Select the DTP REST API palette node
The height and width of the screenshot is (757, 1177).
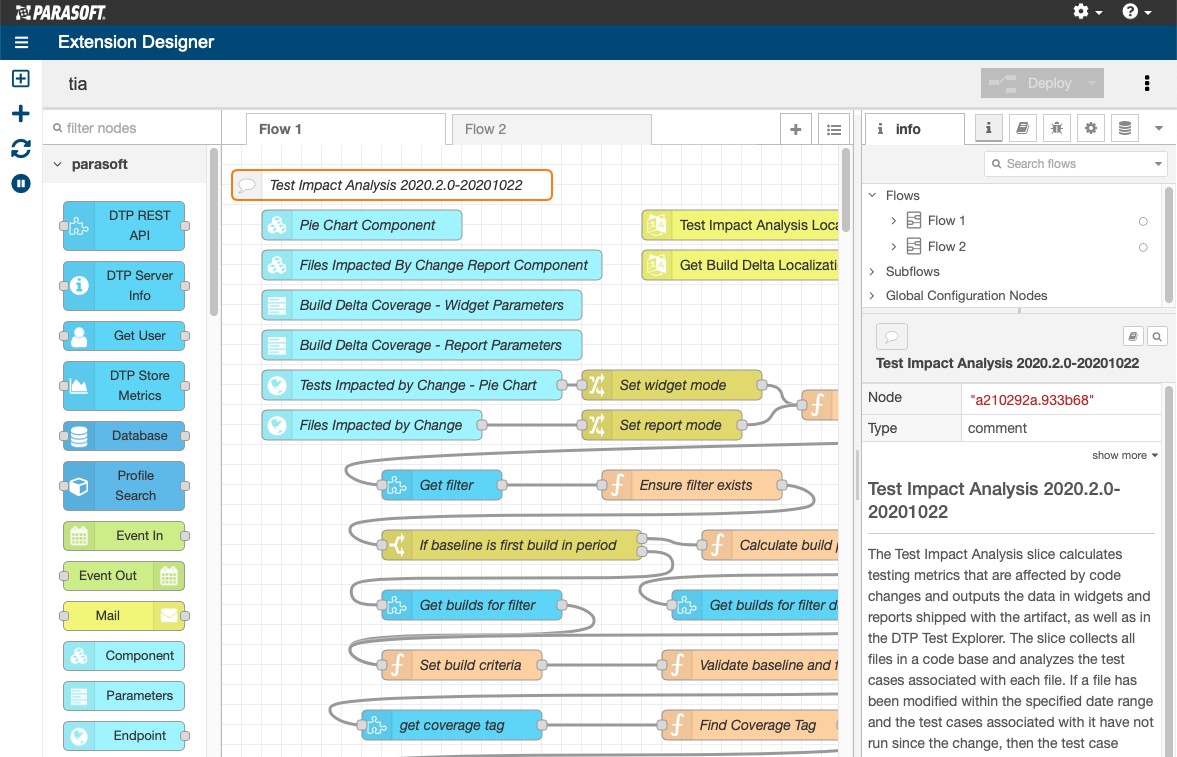point(124,225)
